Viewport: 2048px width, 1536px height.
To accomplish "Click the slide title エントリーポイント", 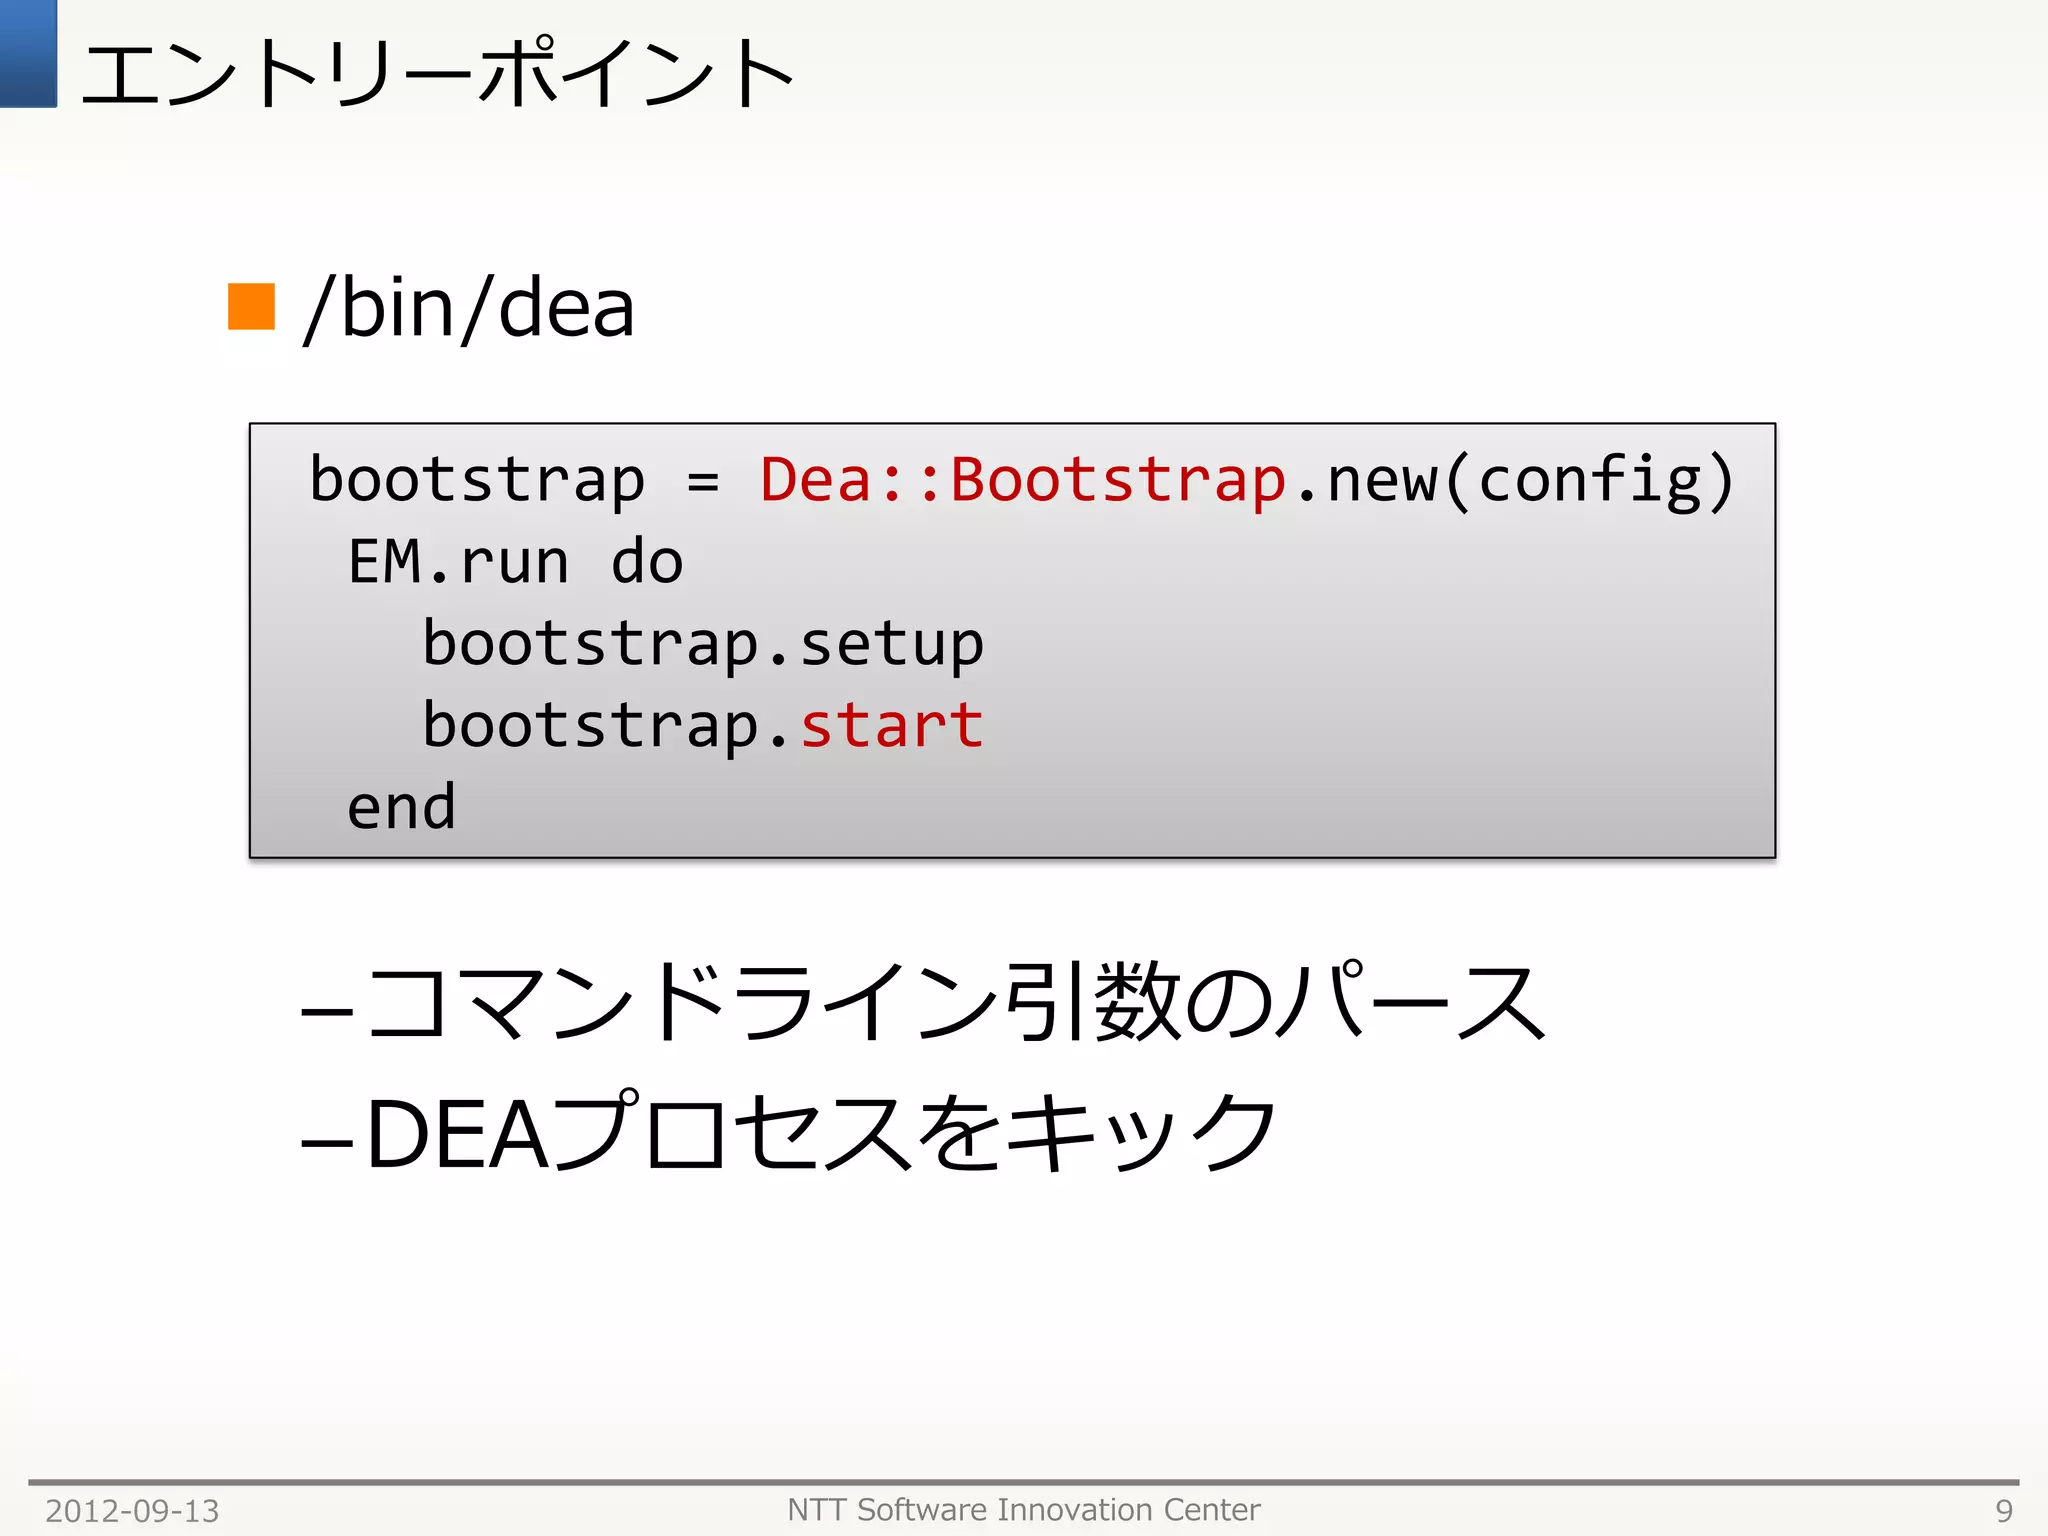I will pyautogui.click(x=438, y=72).
